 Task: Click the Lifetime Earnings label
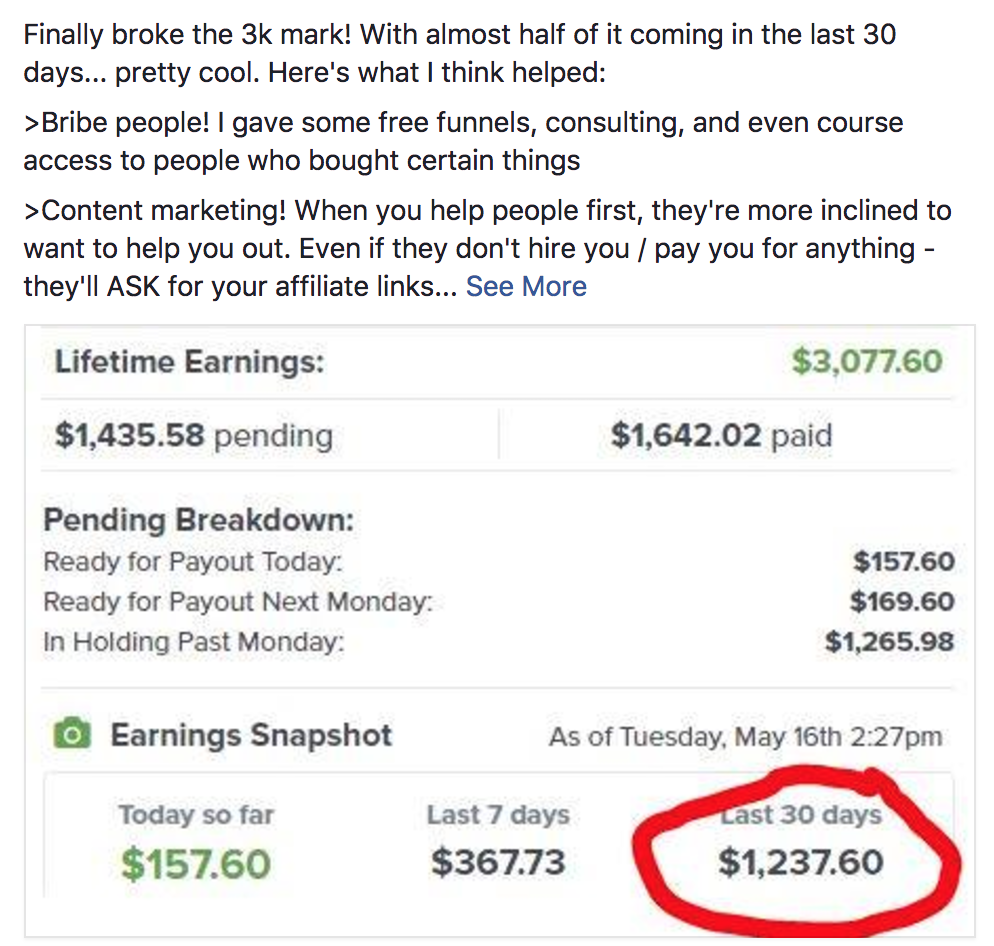pyautogui.click(x=189, y=361)
